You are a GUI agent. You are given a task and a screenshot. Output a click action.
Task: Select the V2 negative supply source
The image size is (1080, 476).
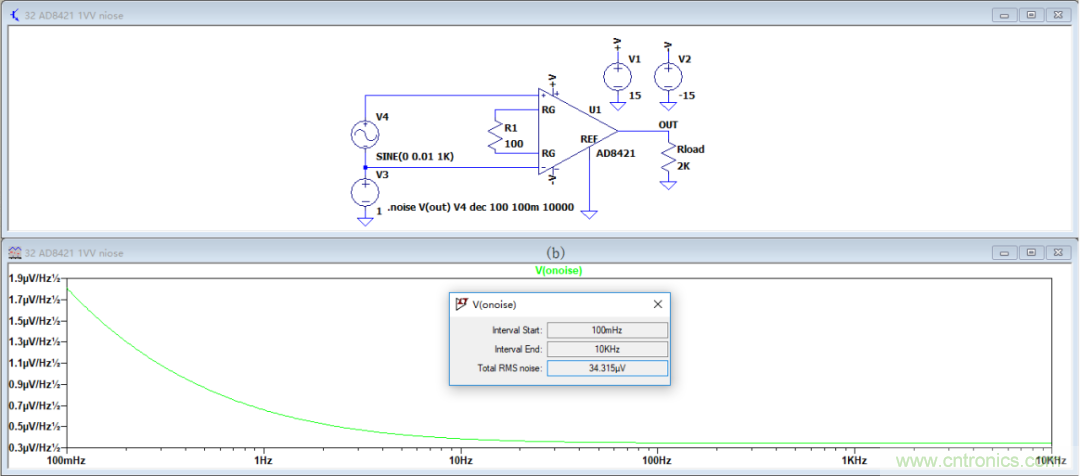(666, 75)
